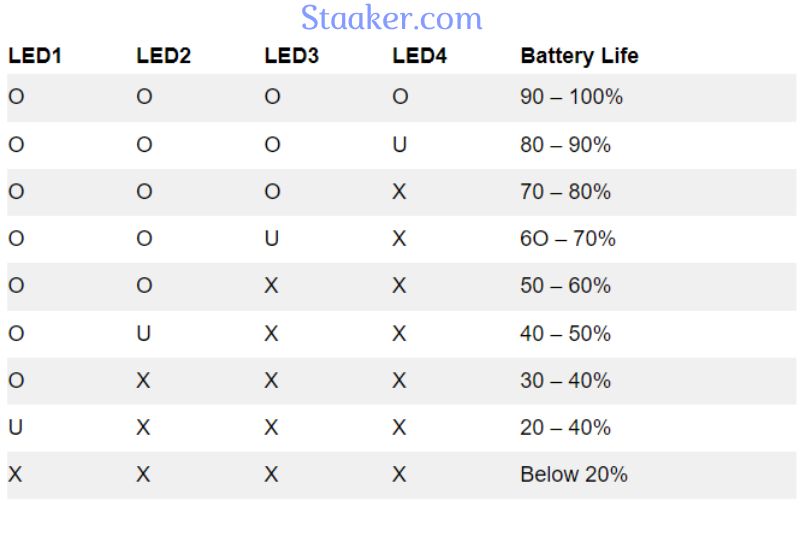Click the Staaker.com watermark link
The width and height of the screenshot is (800, 533).
391,18
